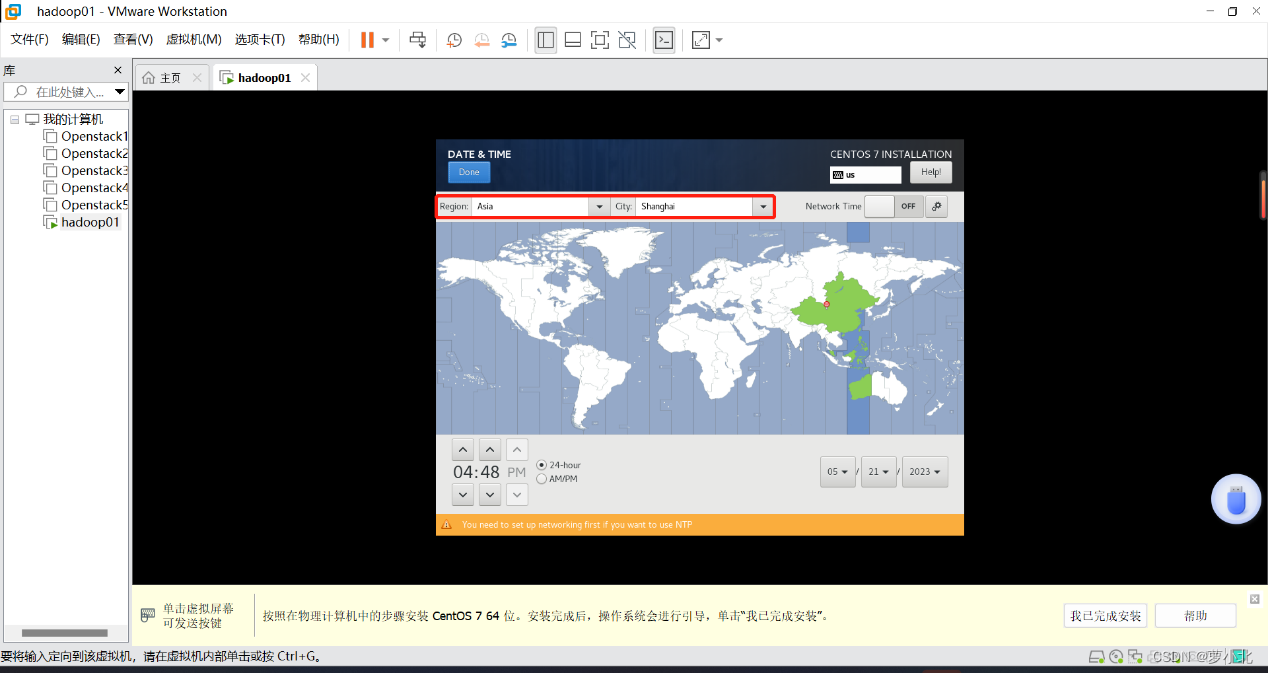Open the 文件(F) menu
The height and width of the screenshot is (673, 1268).
30,39
